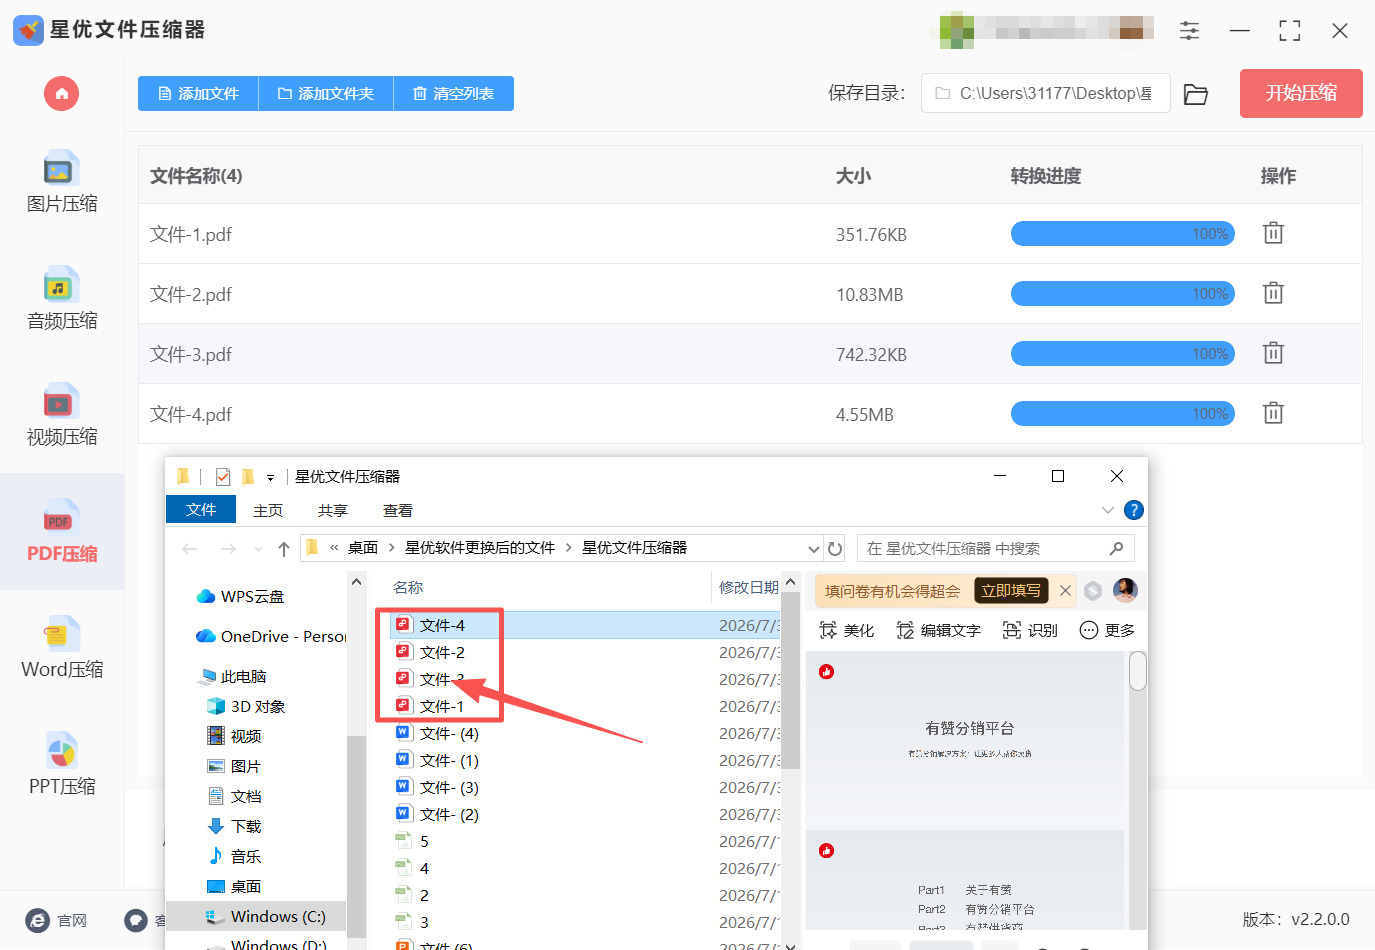Select 文件-3.pdf row in list
The width and height of the screenshot is (1375, 950).
coord(750,354)
